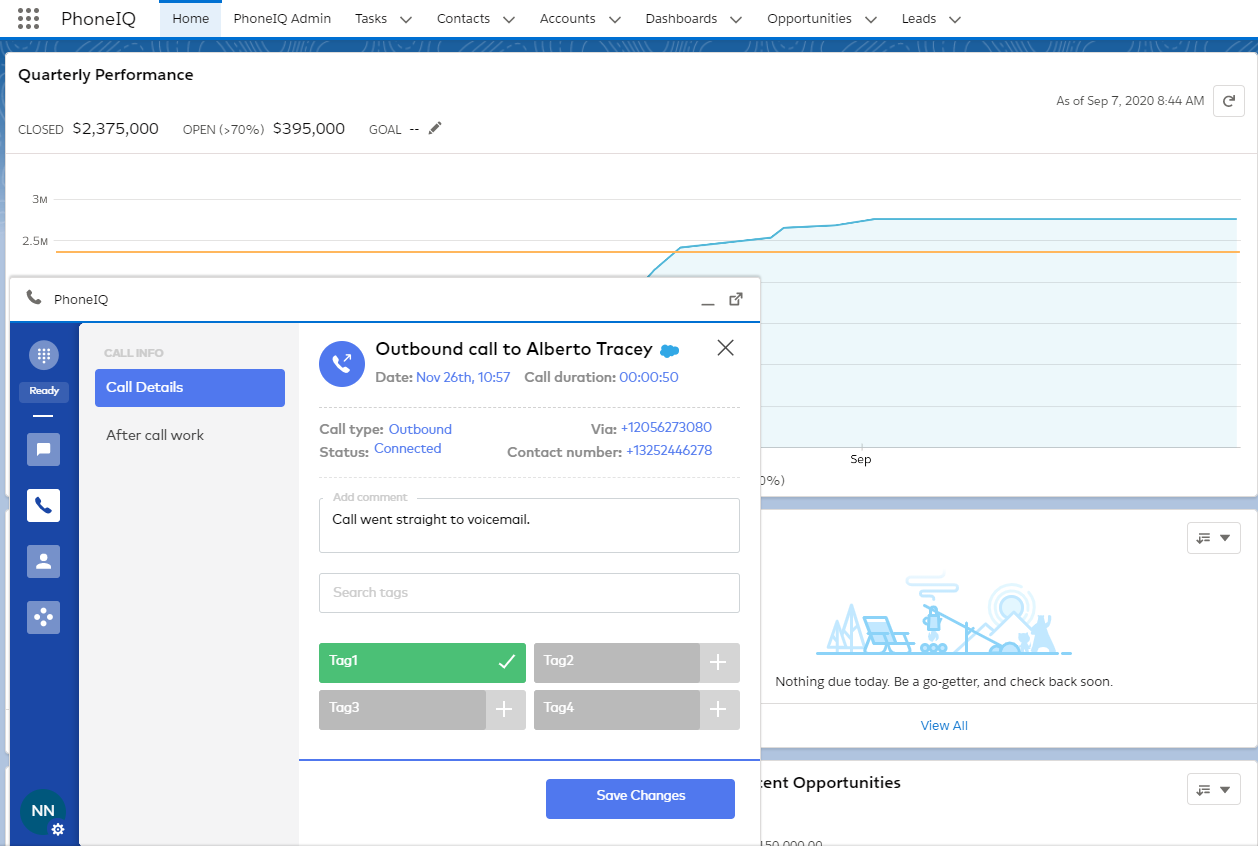Click the Search tags input field
1258x846 pixels.
(x=529, y=593)
